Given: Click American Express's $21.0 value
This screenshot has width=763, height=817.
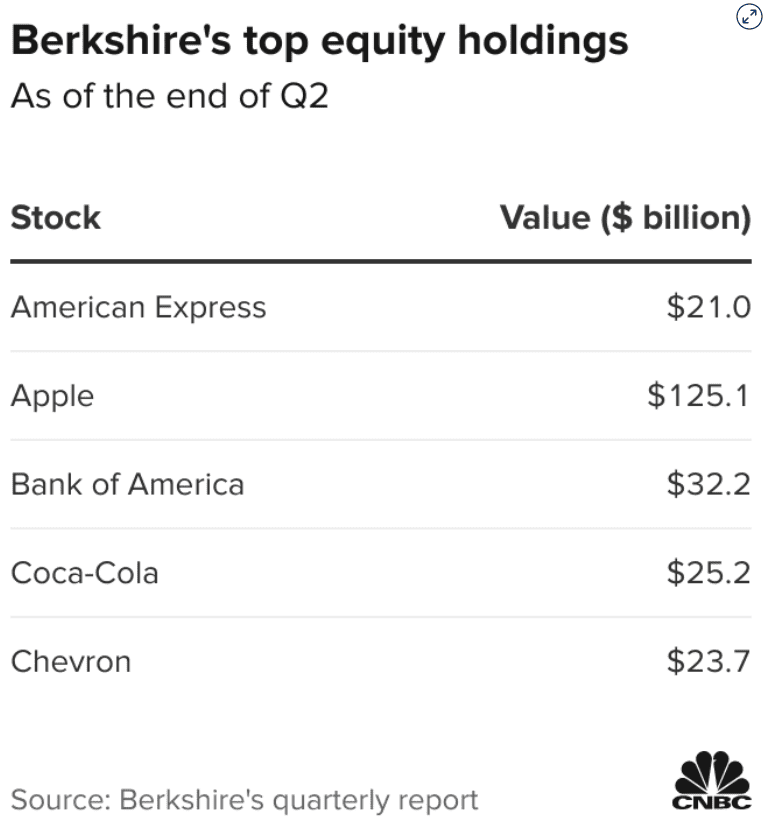Looking at the screenshot, I should (x=708, y=307).
